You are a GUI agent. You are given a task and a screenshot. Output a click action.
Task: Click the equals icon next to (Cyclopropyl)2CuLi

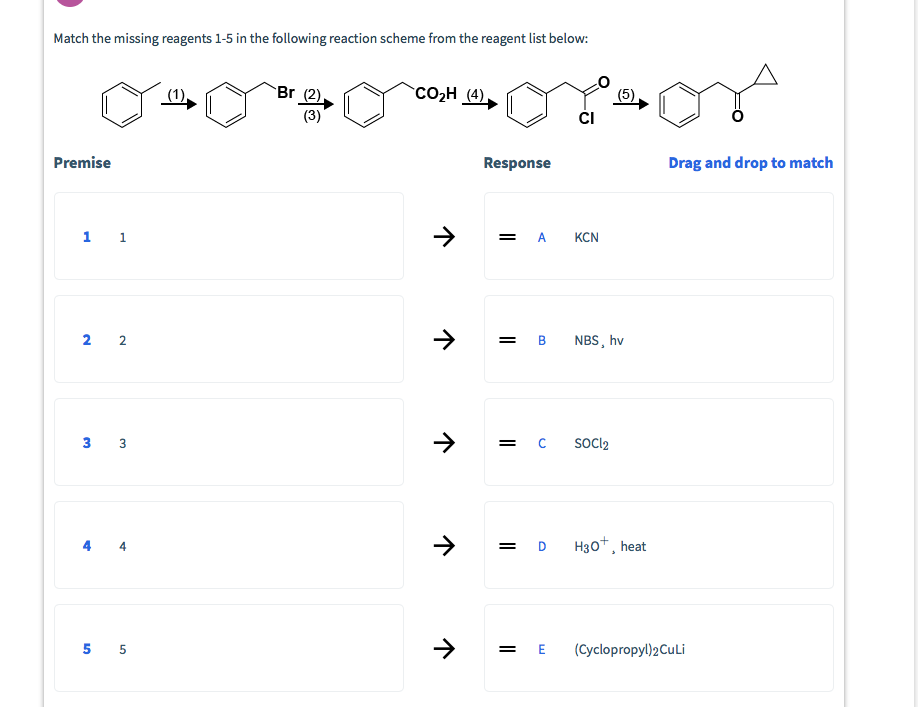(506, 648)
